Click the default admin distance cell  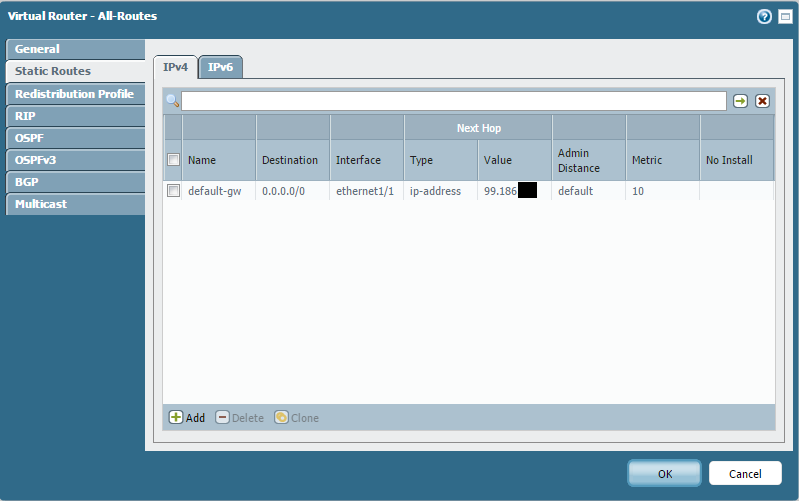(x=575, y=191)
